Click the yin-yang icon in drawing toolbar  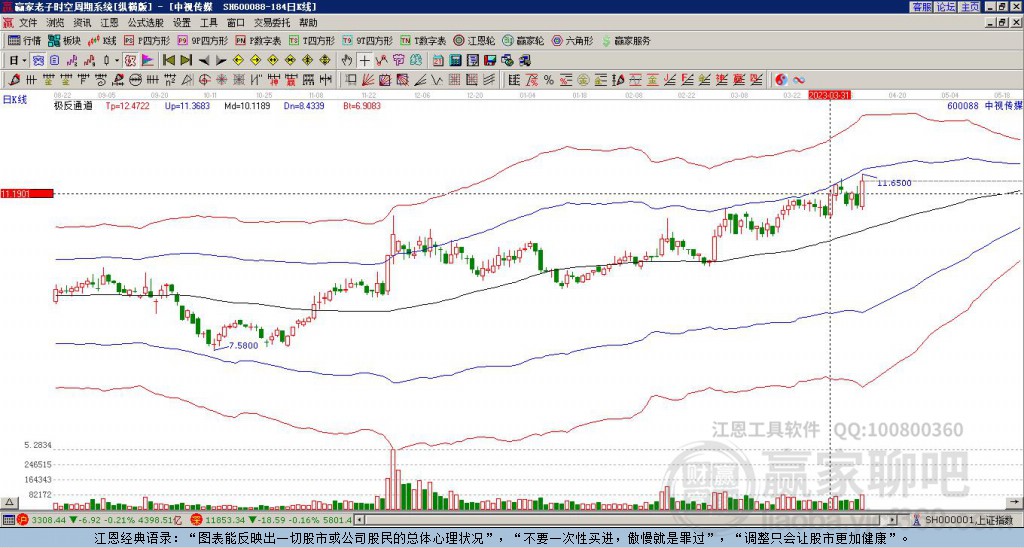click(x=781, y=80)
